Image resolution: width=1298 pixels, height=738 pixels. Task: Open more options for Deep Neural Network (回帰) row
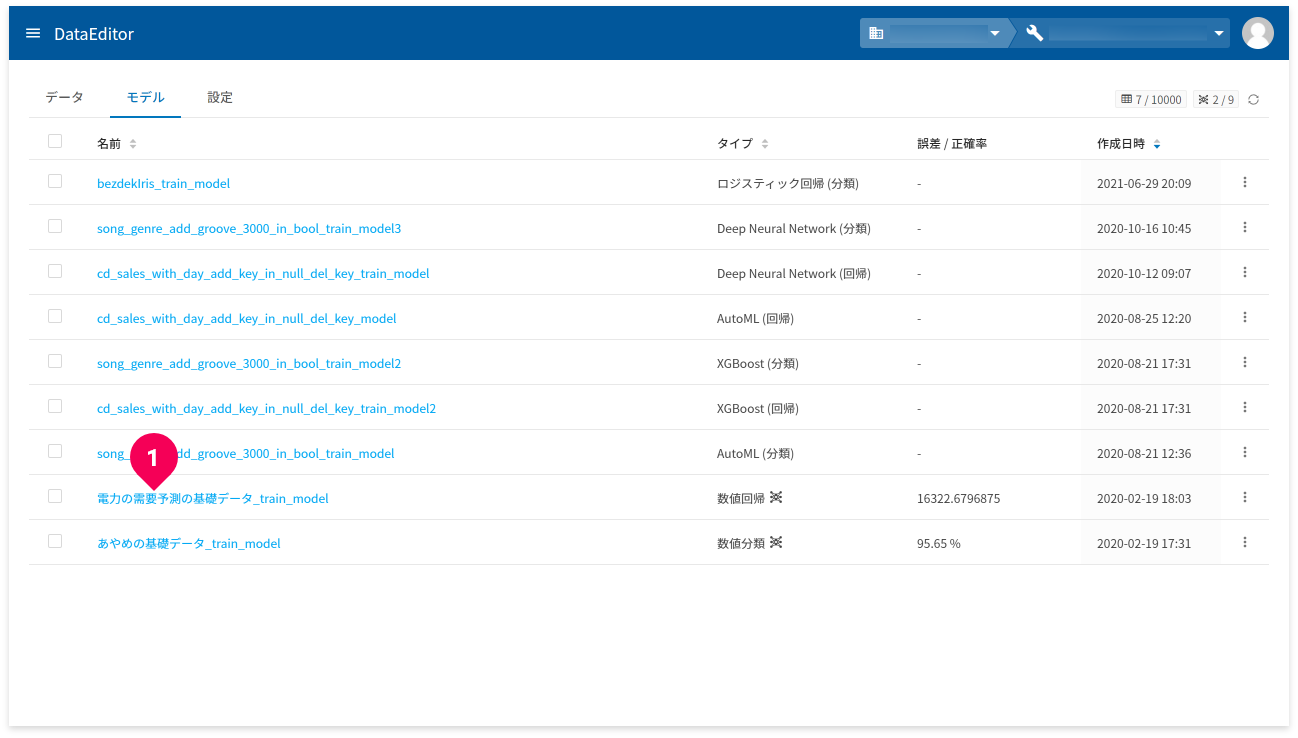point(1245,272)
